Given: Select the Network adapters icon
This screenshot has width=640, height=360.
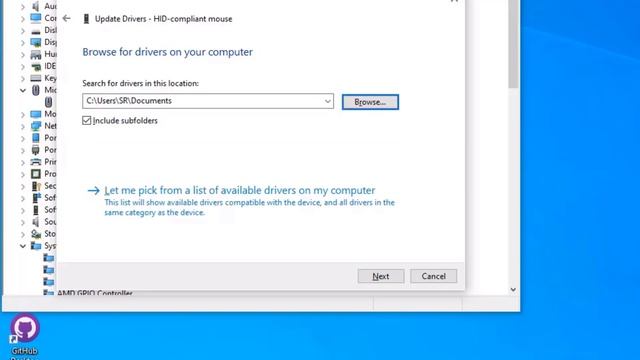Looking at the screenshot, I should 36,126.
